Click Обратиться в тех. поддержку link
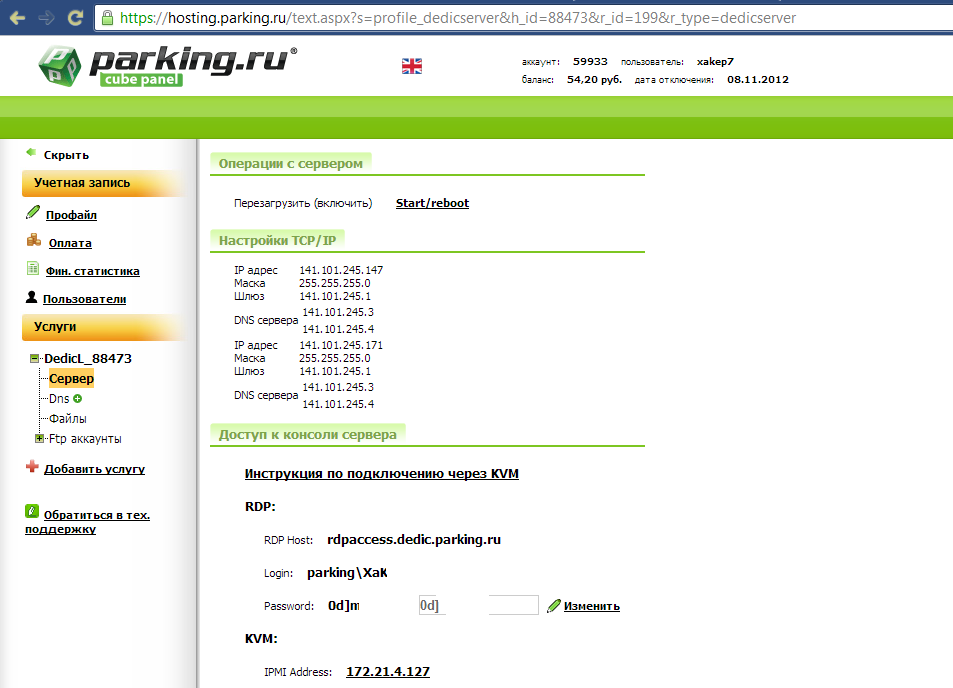953x688 pixels. tap(88, 522)
